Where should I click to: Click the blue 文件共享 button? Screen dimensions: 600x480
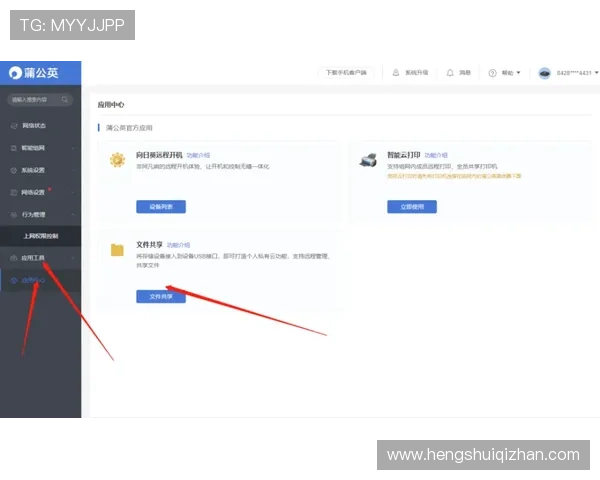click(x=161, y=297)
